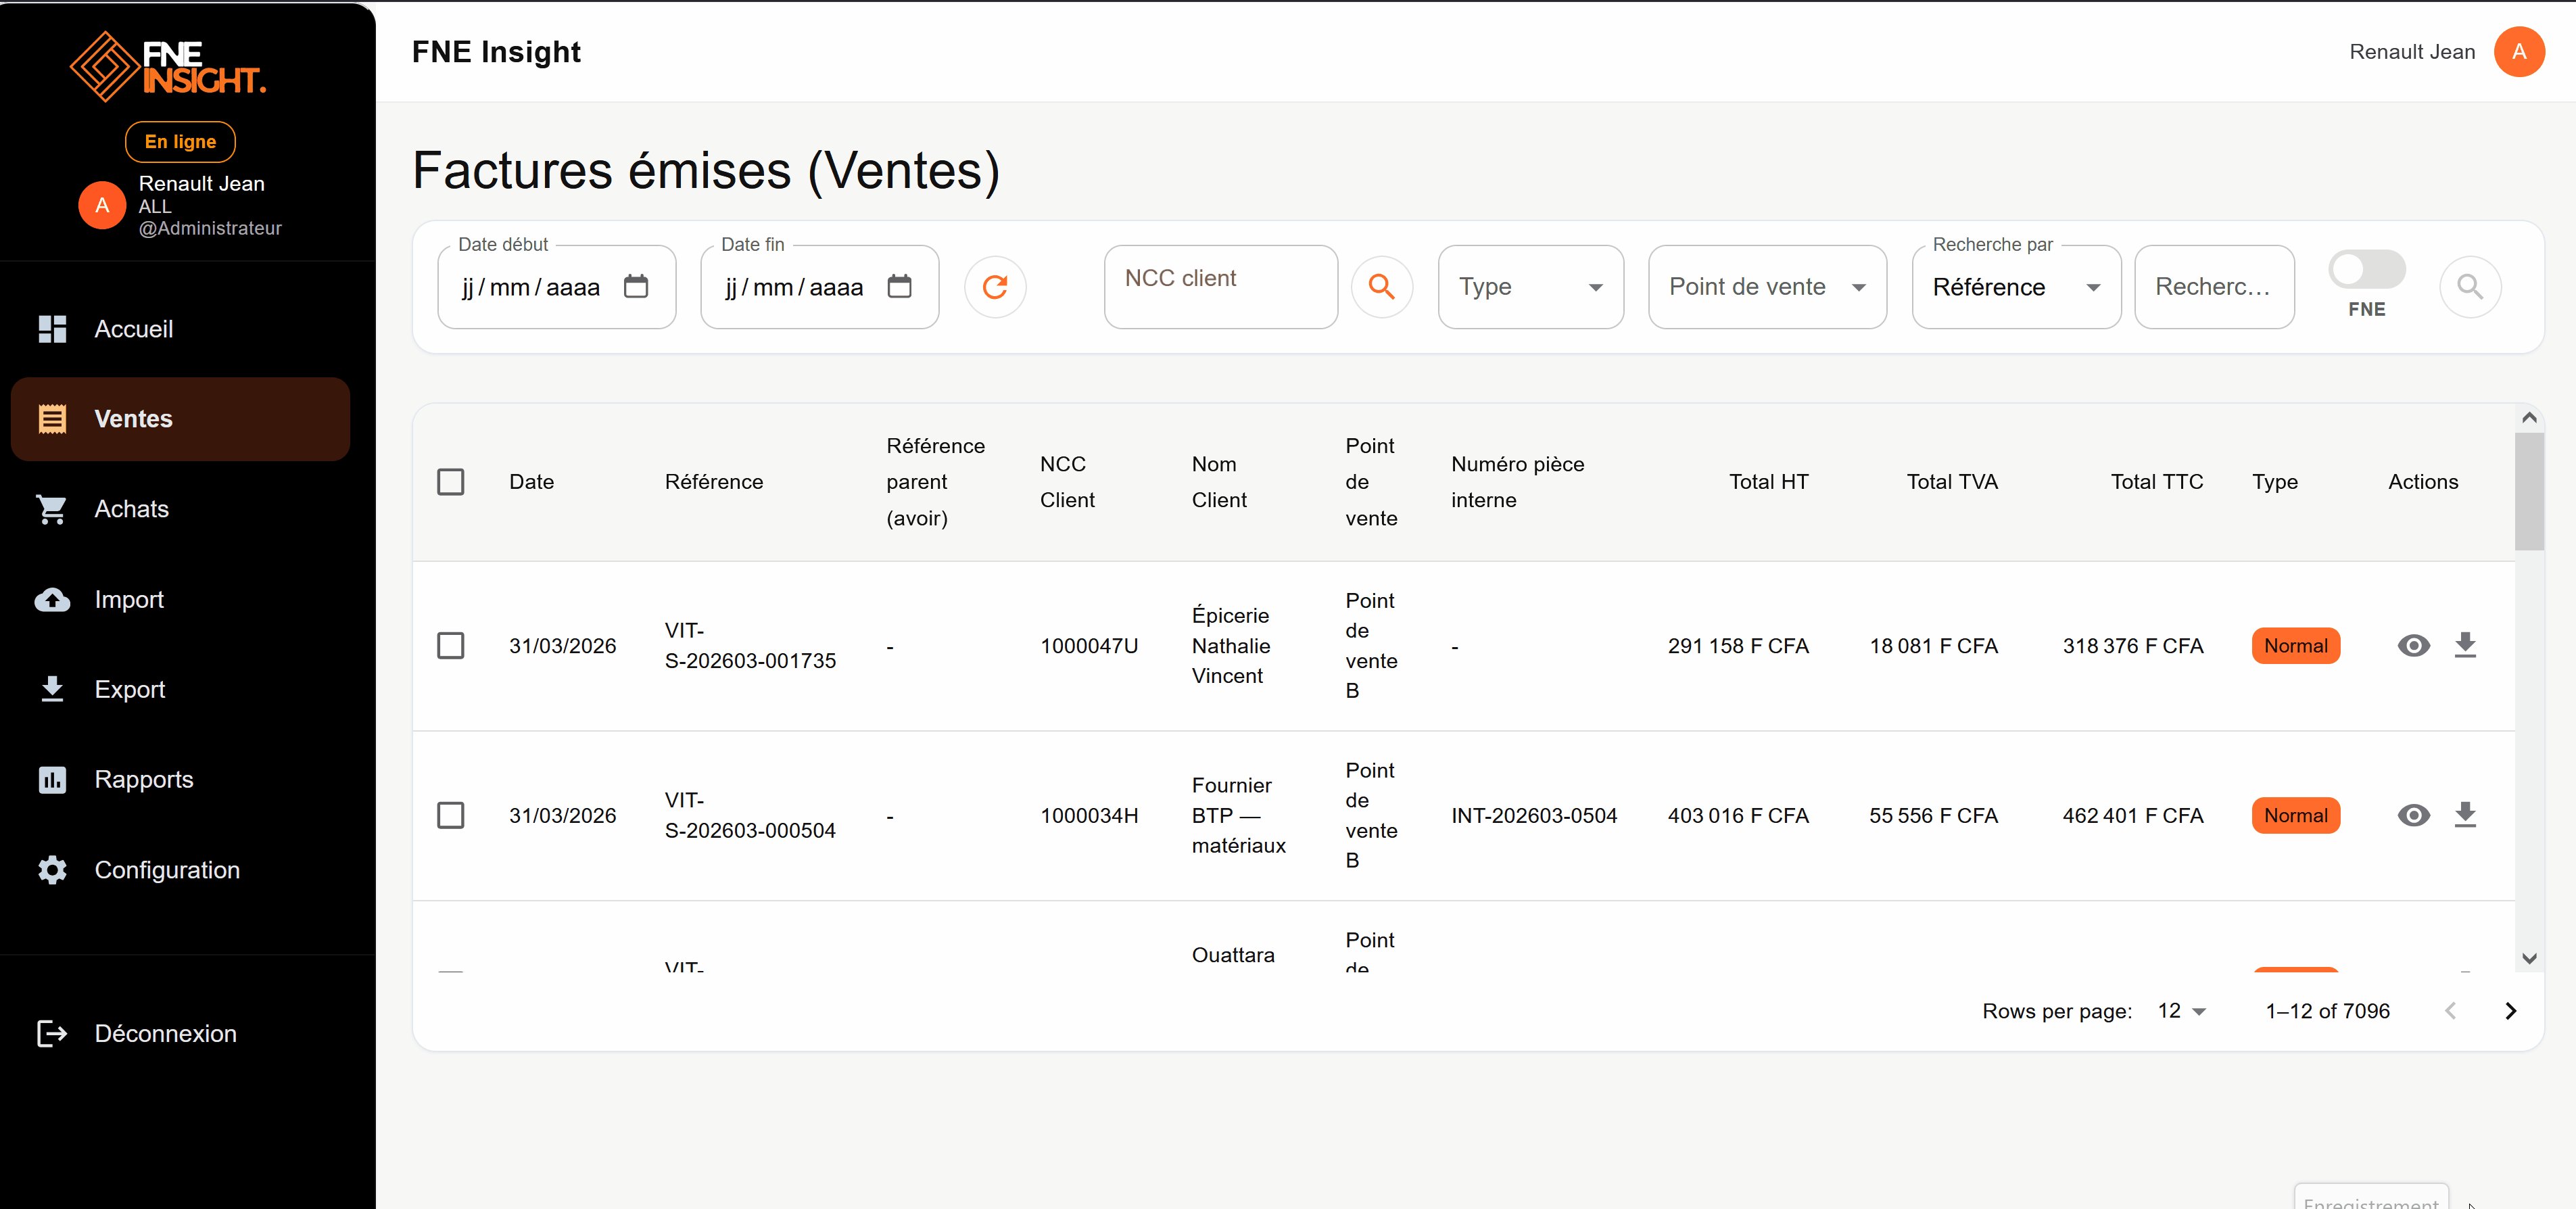View details of invoice VIT-S-202603-000504
The height and width of the screenshot is (1209, 2576).
pos(2413,815)
